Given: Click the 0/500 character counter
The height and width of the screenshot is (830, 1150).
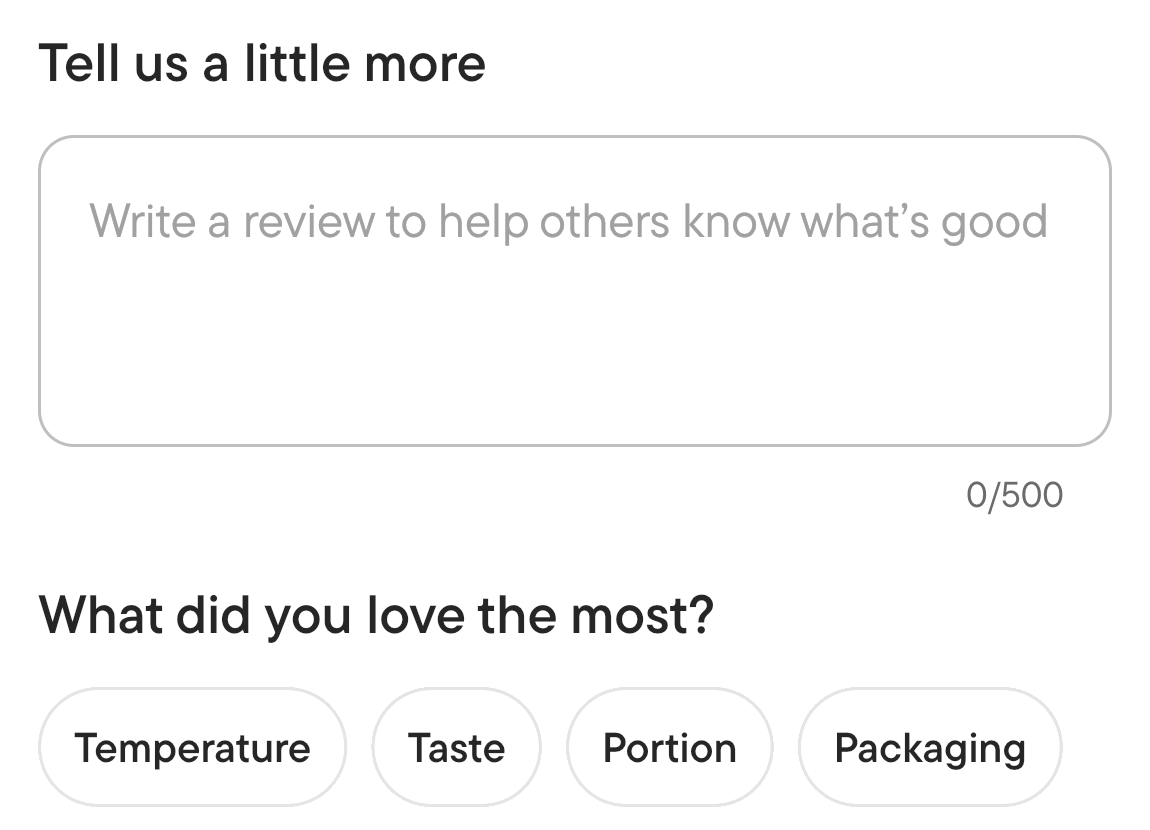Looking at the screenshot, I should [x=1013, y=494].
